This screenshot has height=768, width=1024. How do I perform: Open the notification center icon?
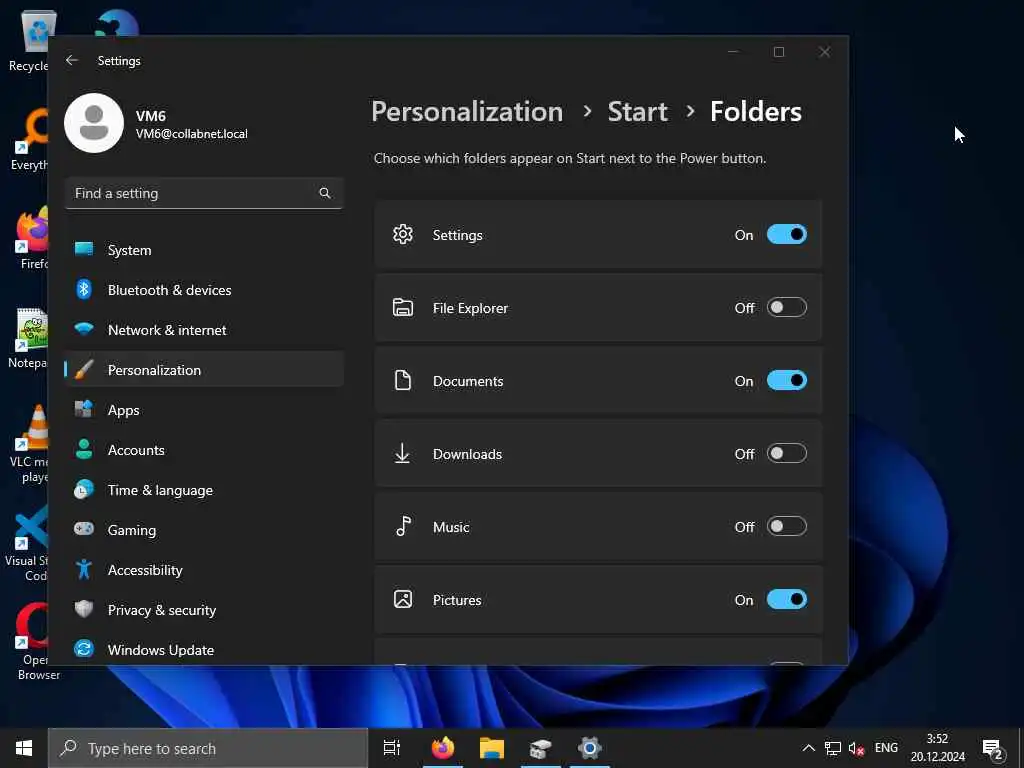coord(992,748)
